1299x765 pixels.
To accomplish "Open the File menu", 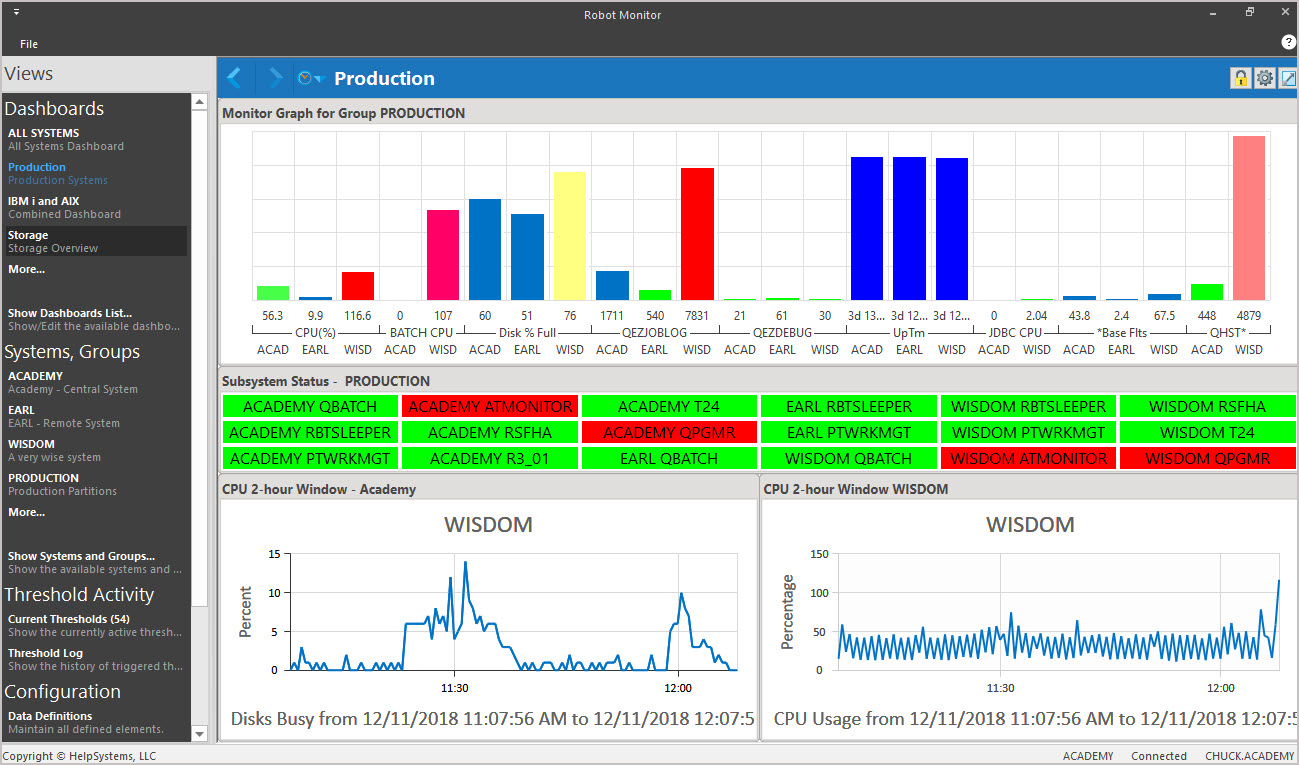I will (29, 44).
